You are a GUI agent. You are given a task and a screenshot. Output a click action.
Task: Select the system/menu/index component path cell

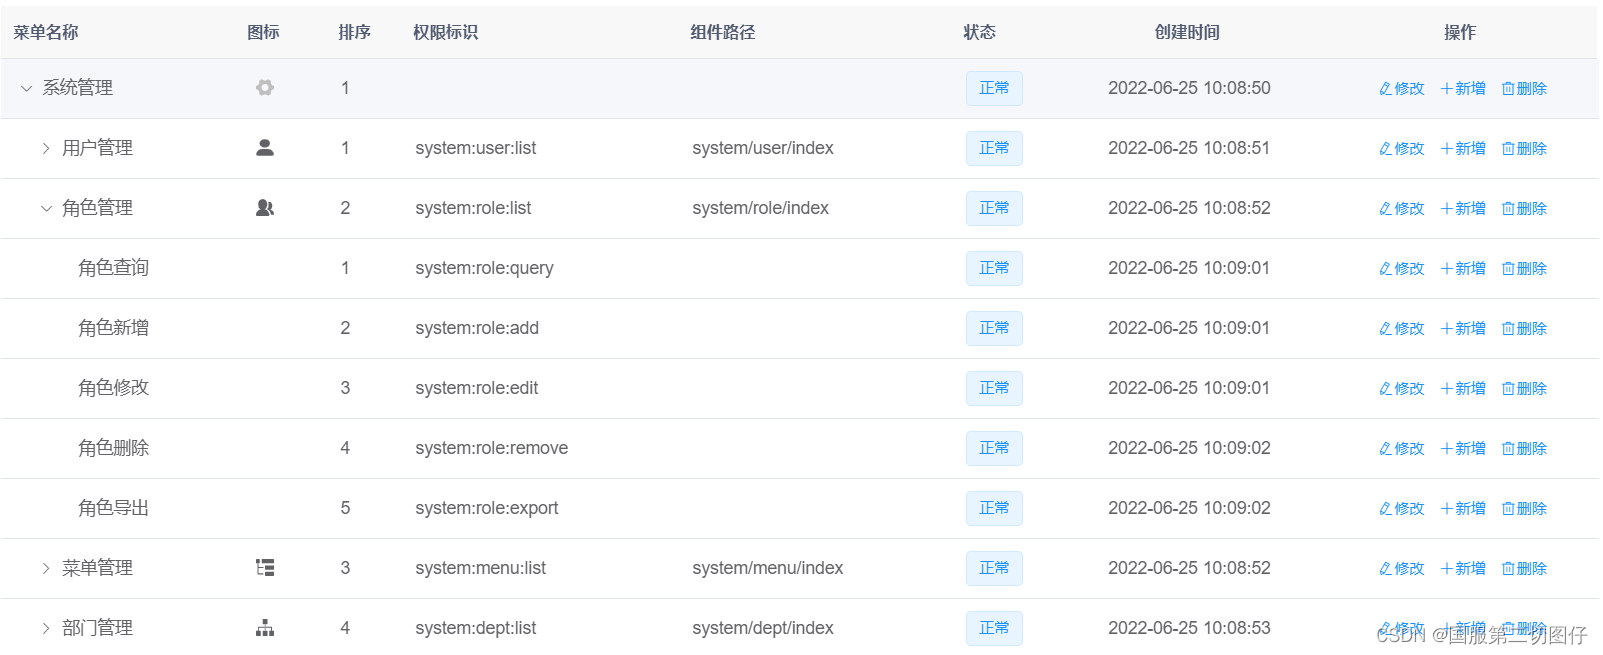click(x=768, y=568)
